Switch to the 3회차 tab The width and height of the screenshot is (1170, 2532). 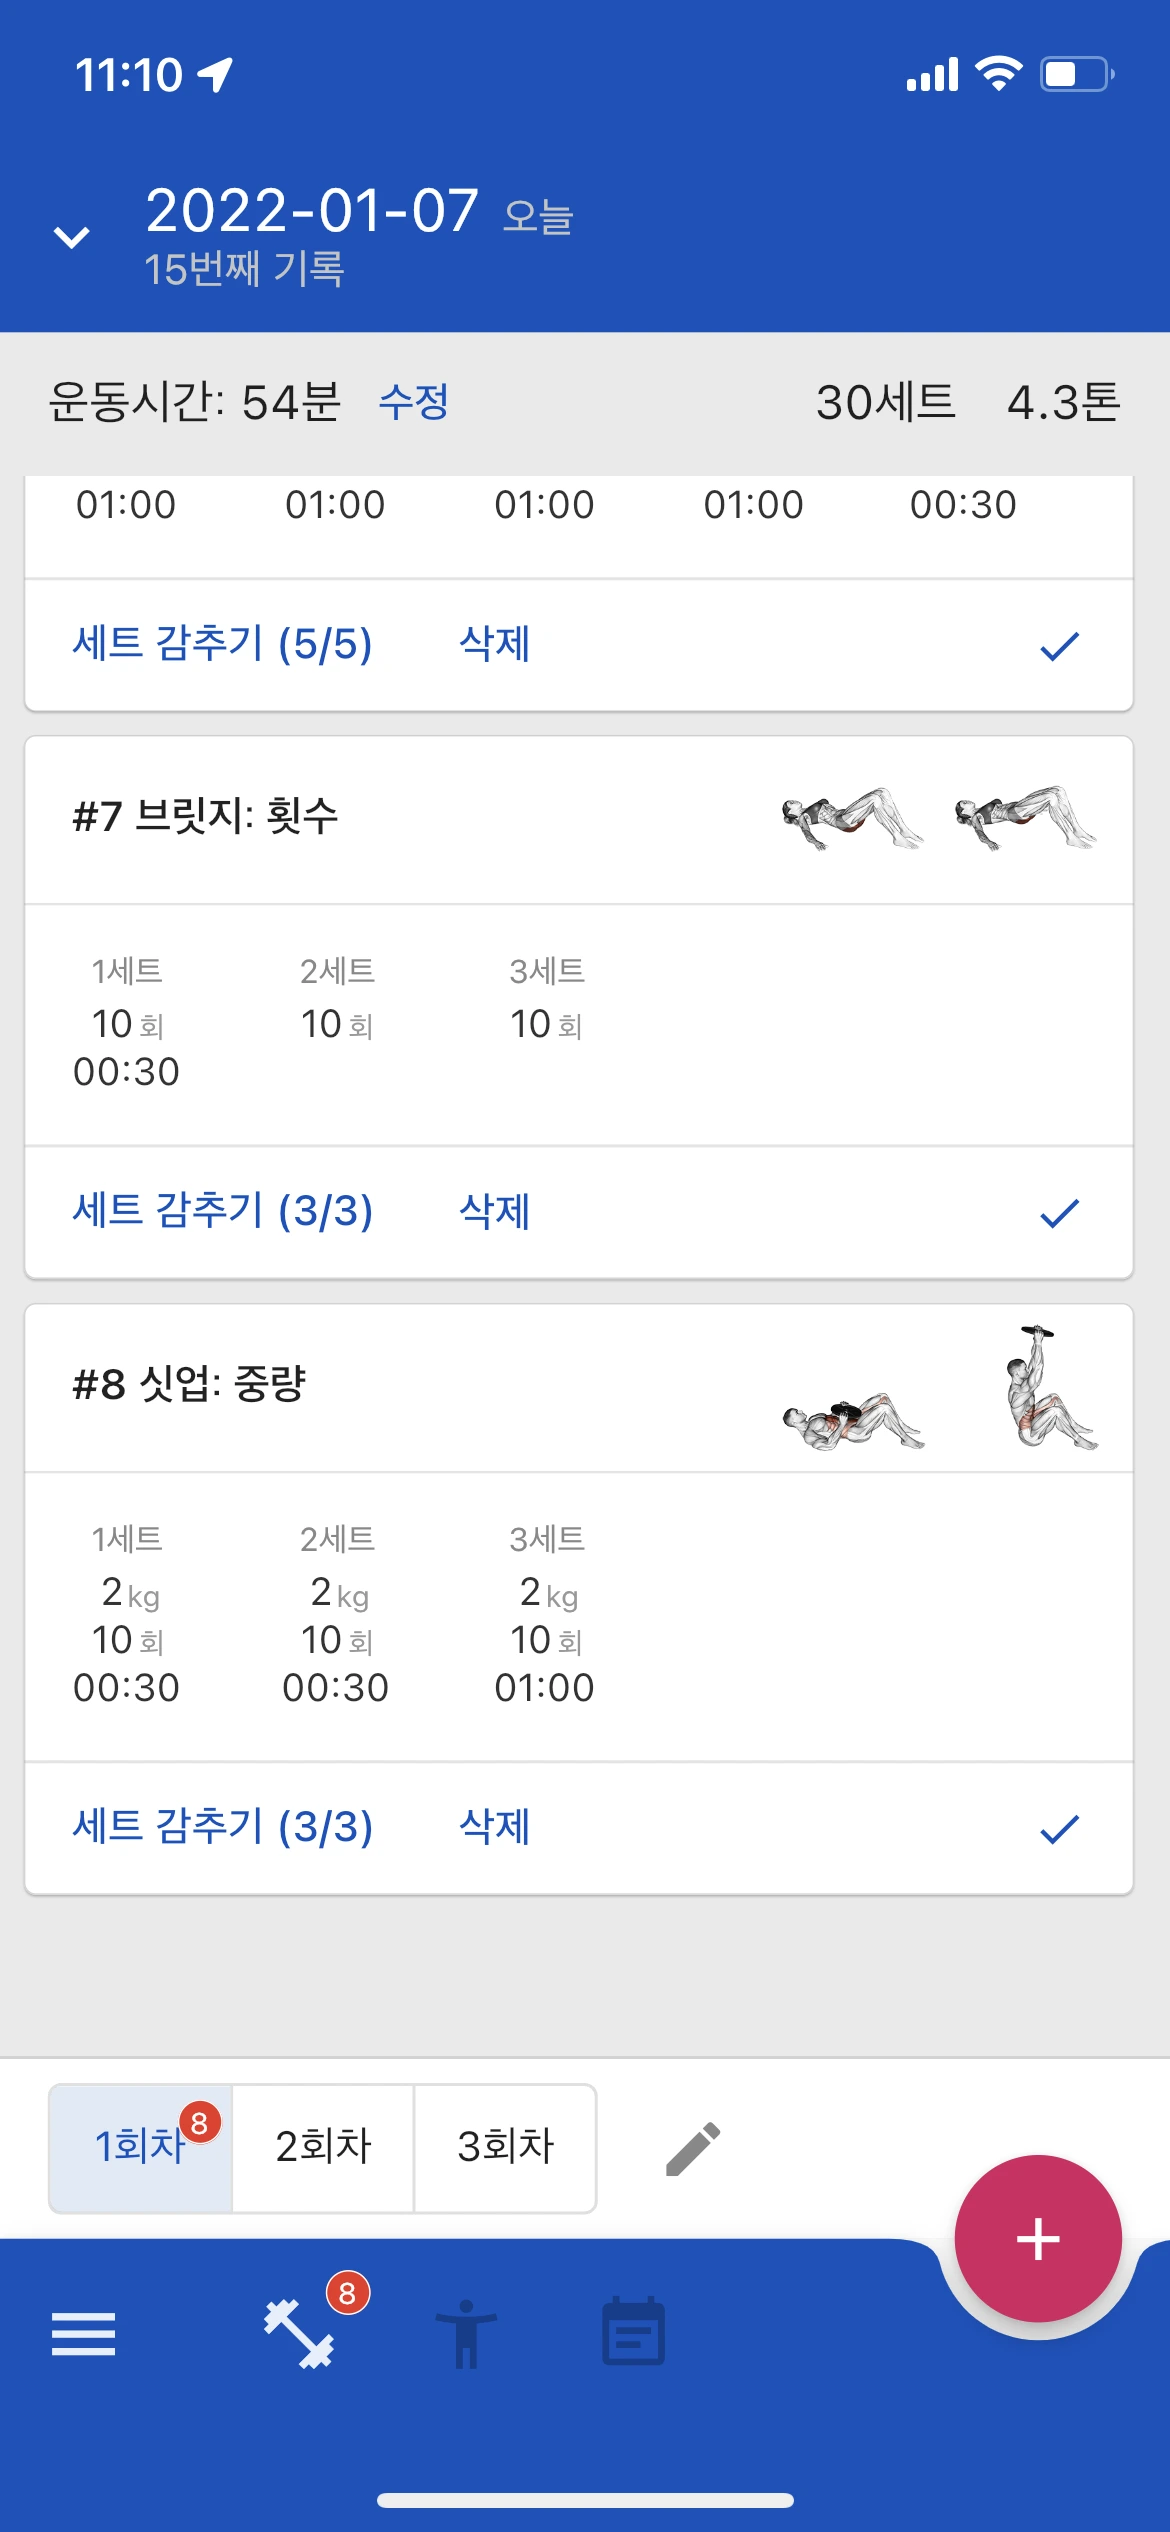[505, 2148]
